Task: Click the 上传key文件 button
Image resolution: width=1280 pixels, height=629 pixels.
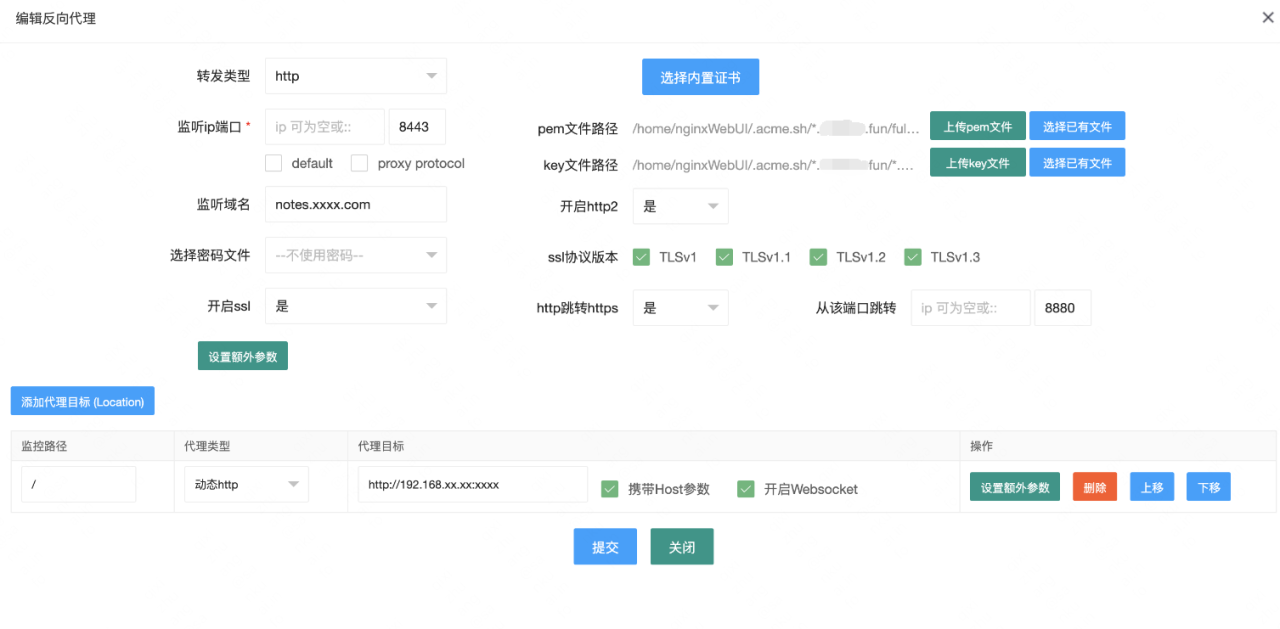Action: [977, 163]
